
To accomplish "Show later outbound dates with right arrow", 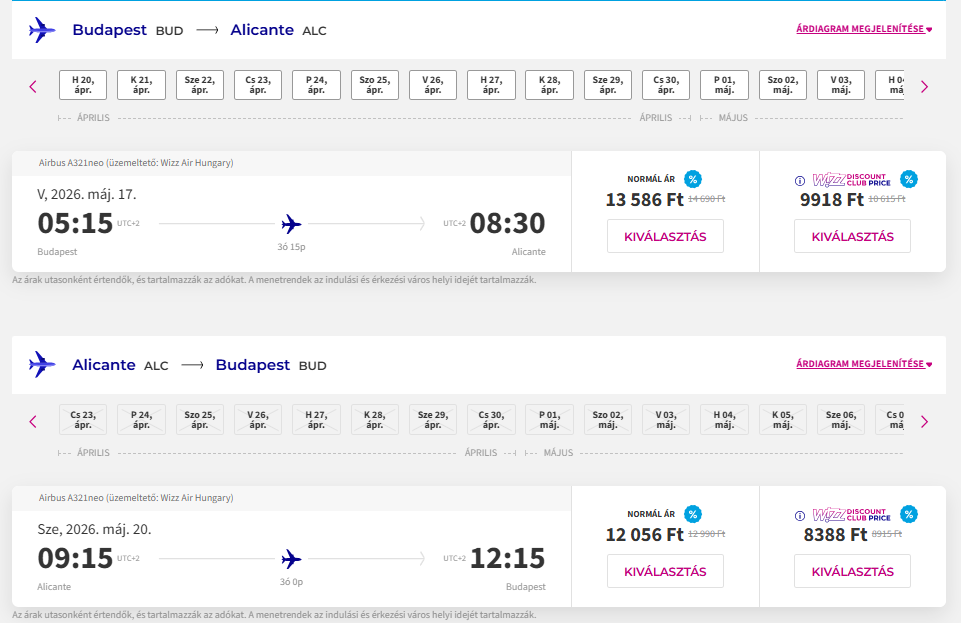I will coord(924,87).
